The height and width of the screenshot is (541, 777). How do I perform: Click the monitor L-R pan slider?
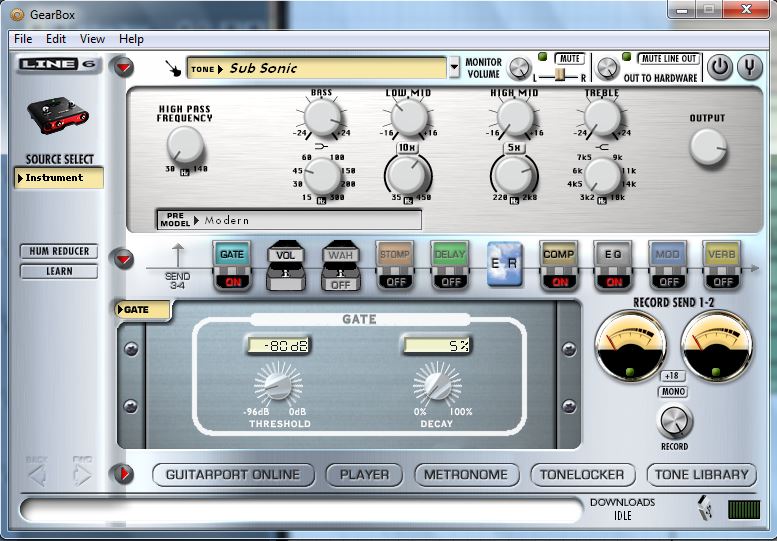[560, 76]
